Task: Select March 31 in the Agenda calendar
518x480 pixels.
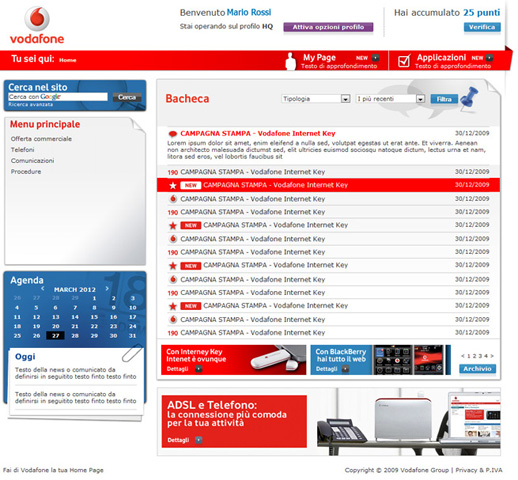Action: tap(133, 336)
